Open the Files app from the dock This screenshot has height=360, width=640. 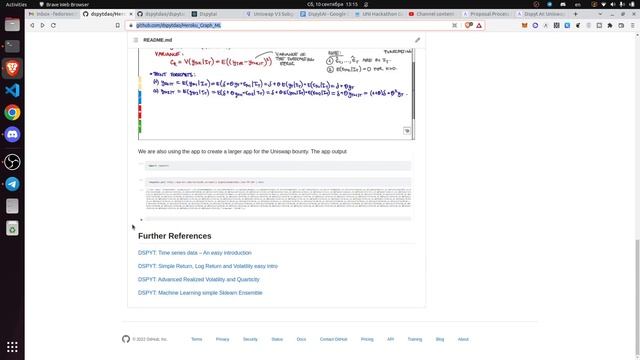click(x=12, y=24)
